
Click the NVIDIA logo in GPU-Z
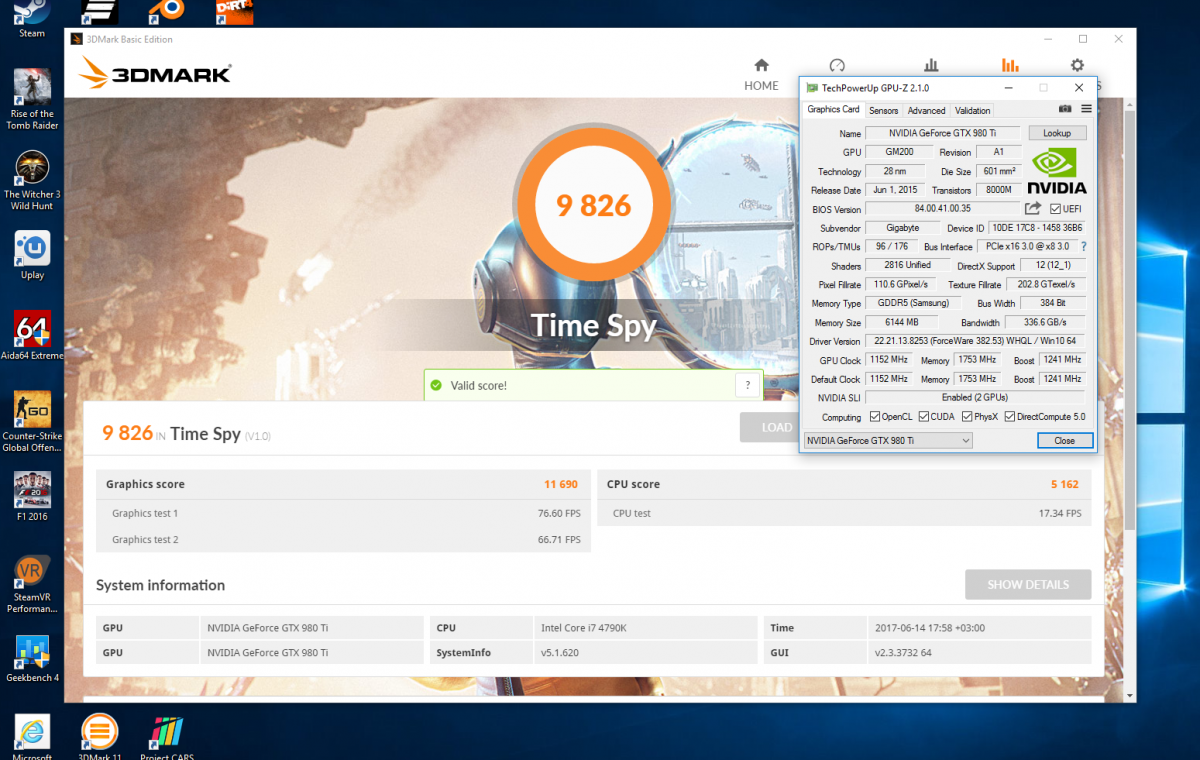1057,170
